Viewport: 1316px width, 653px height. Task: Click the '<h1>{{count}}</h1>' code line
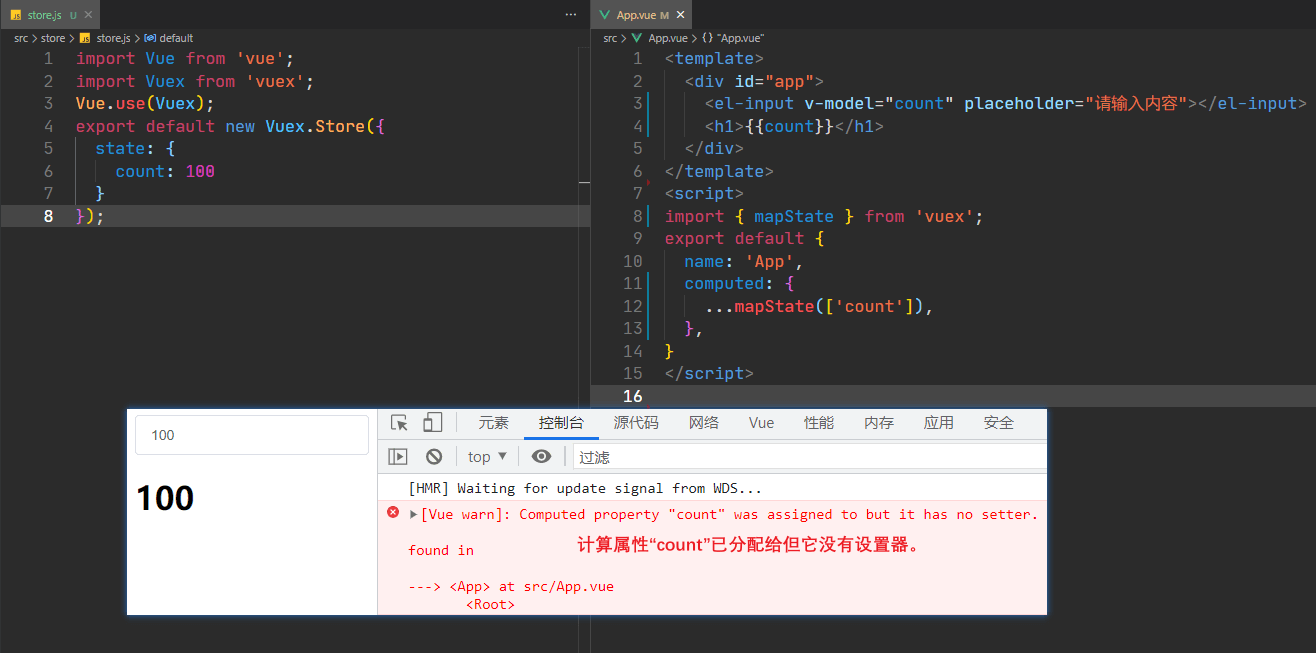pyautogui.click(x=794, y=126)
